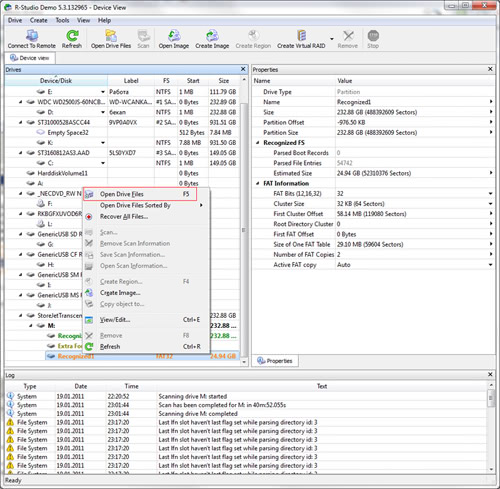Screen dimensions: 500x489
Task: Click the Stop toolbar icon
Action: click(x=373, y=36)
